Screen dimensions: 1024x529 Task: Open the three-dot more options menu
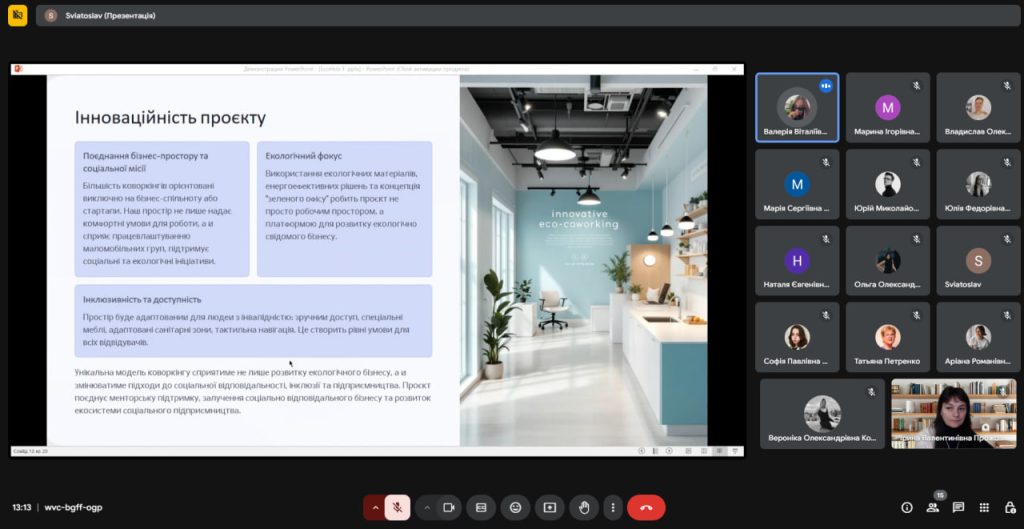[612, 507]
